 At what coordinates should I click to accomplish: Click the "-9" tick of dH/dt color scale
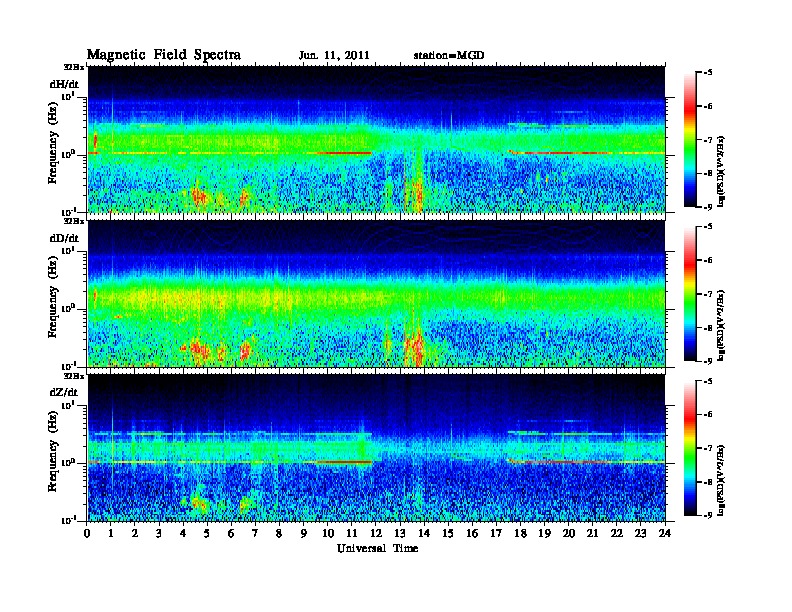708,207
